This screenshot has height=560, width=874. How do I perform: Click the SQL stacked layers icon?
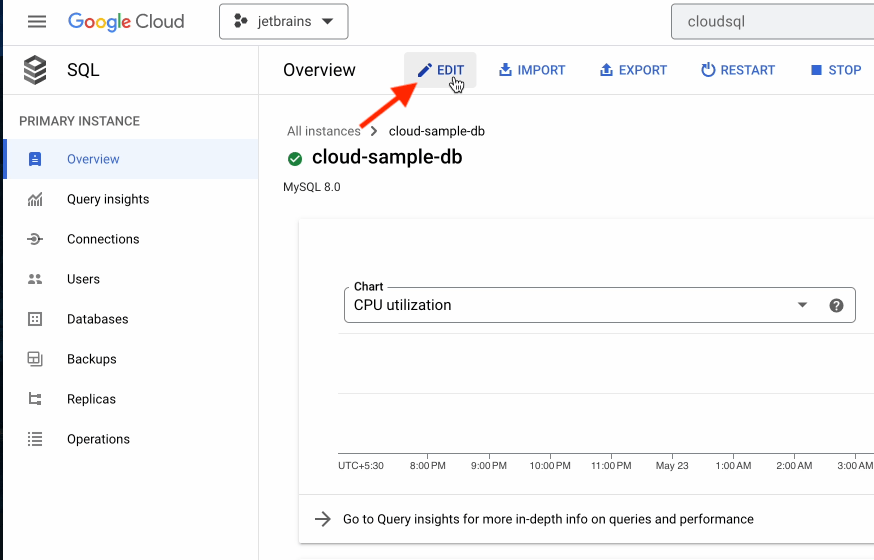[x=35, y=70]
